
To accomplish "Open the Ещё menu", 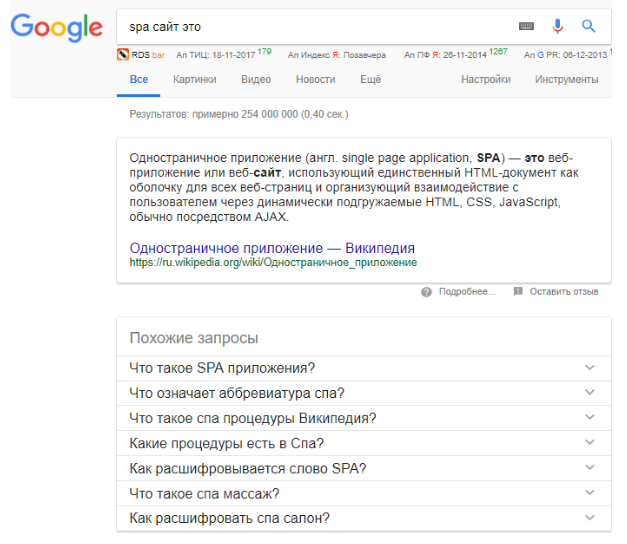I will click(x=371, y=80).
